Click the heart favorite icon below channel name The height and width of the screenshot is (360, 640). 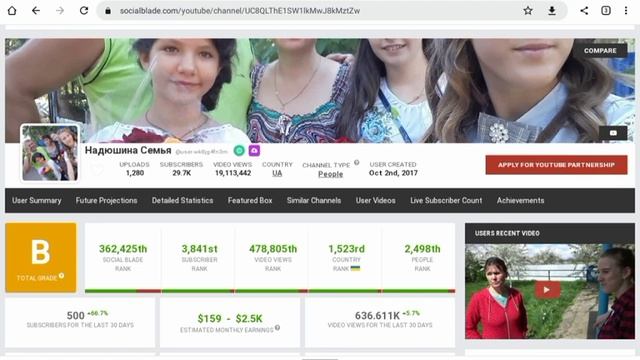[97, 169]
